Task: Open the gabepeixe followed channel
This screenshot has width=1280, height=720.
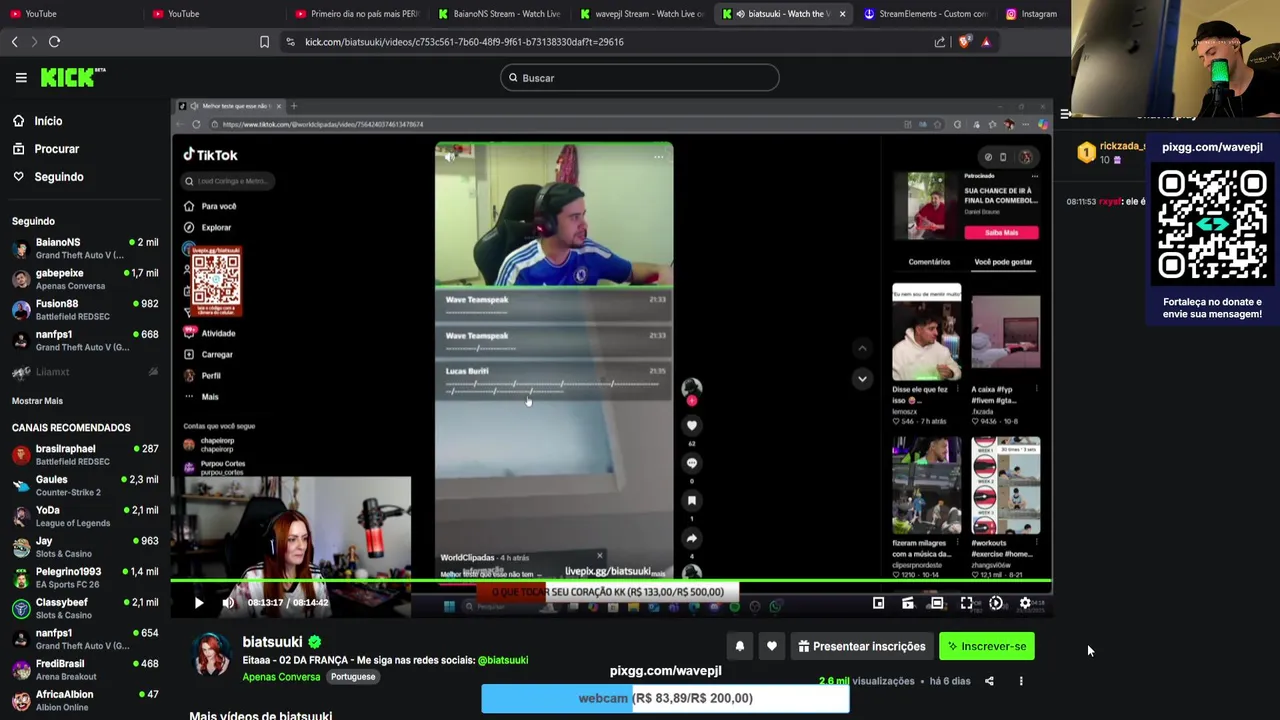Action: coord(85,279)
